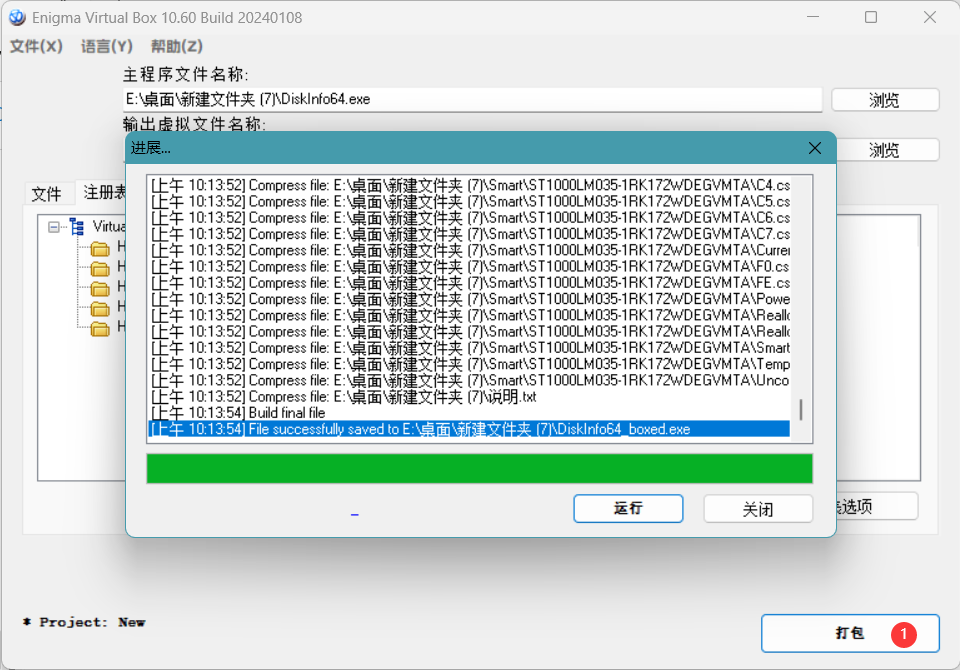Click 浏览 button next to output file name

(887, 150)
